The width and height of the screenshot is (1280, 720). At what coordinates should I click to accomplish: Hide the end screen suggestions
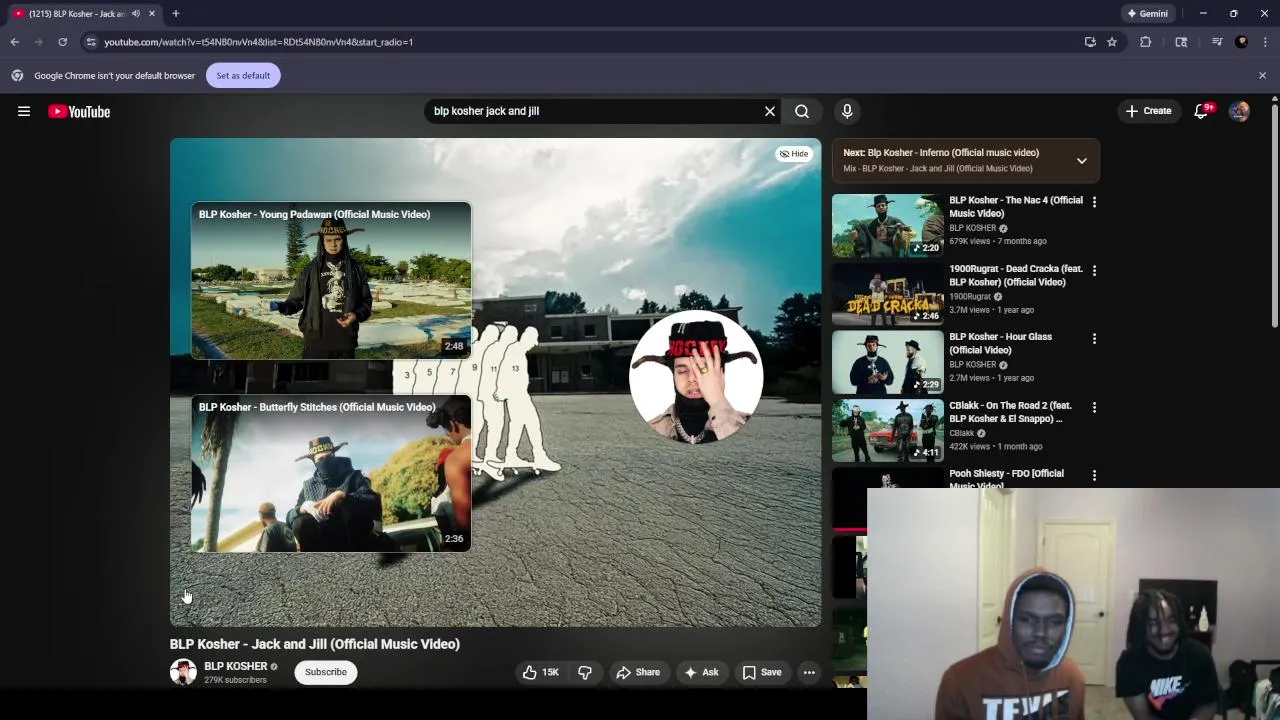pos(794,153)
